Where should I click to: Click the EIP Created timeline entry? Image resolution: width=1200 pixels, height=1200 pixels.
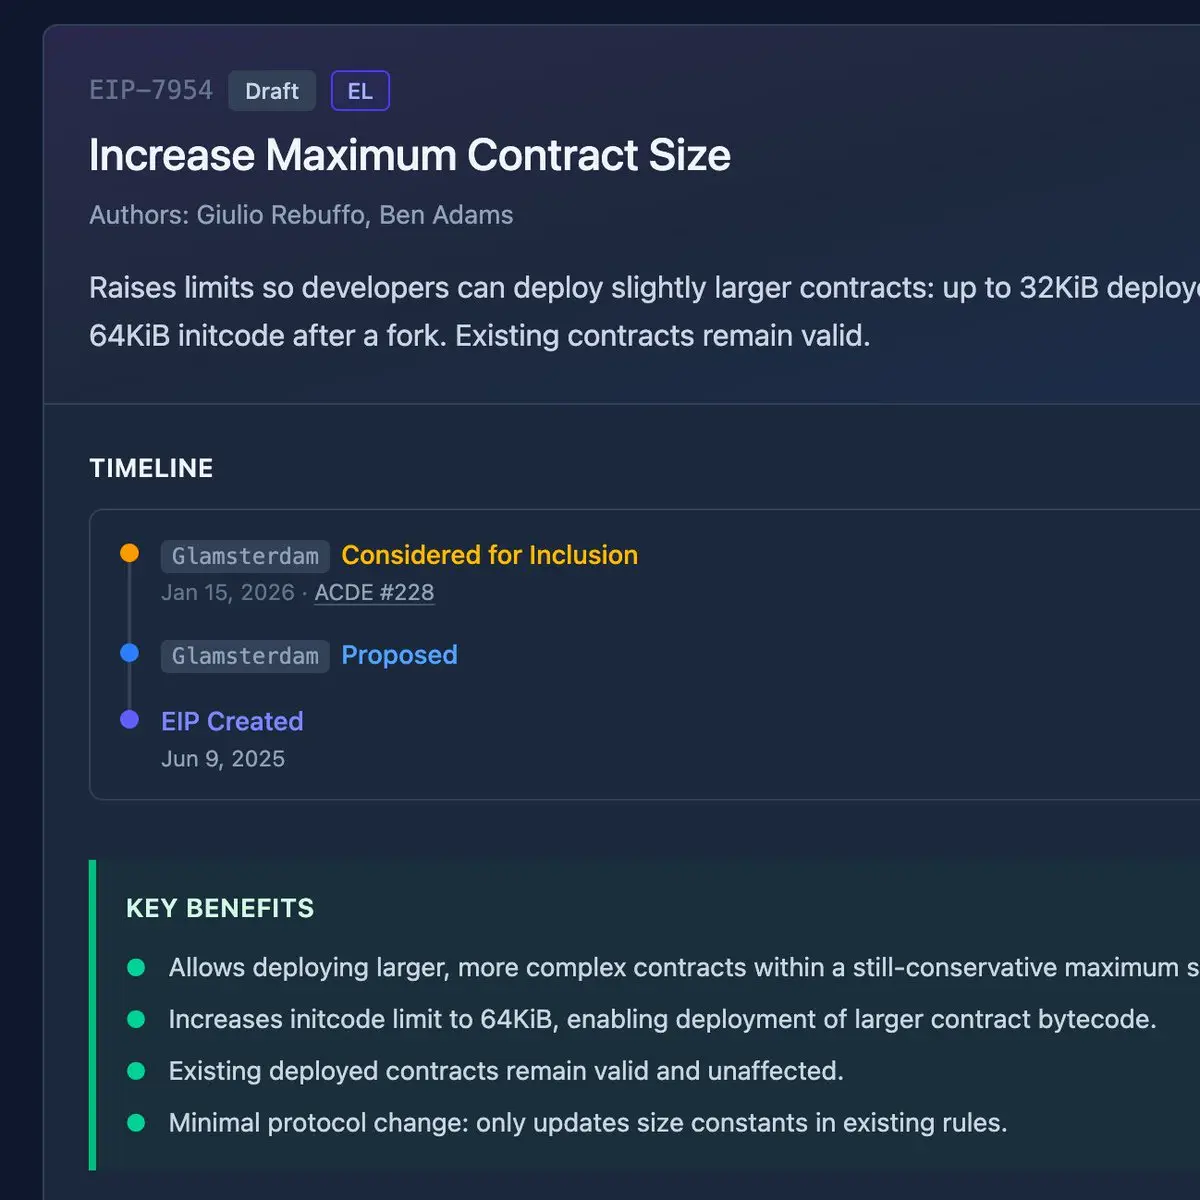pyautogui.click(x=232, y=721)
